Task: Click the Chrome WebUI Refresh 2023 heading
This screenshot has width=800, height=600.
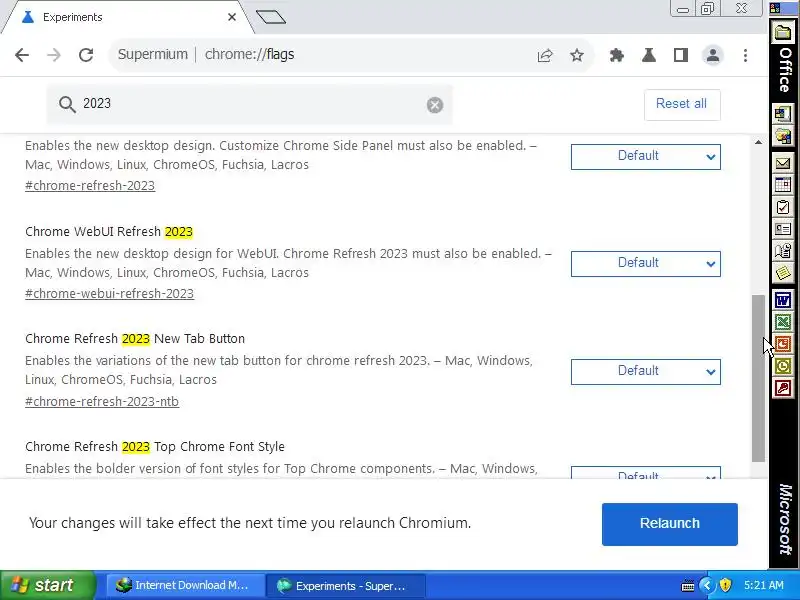Action: (109, 232)
